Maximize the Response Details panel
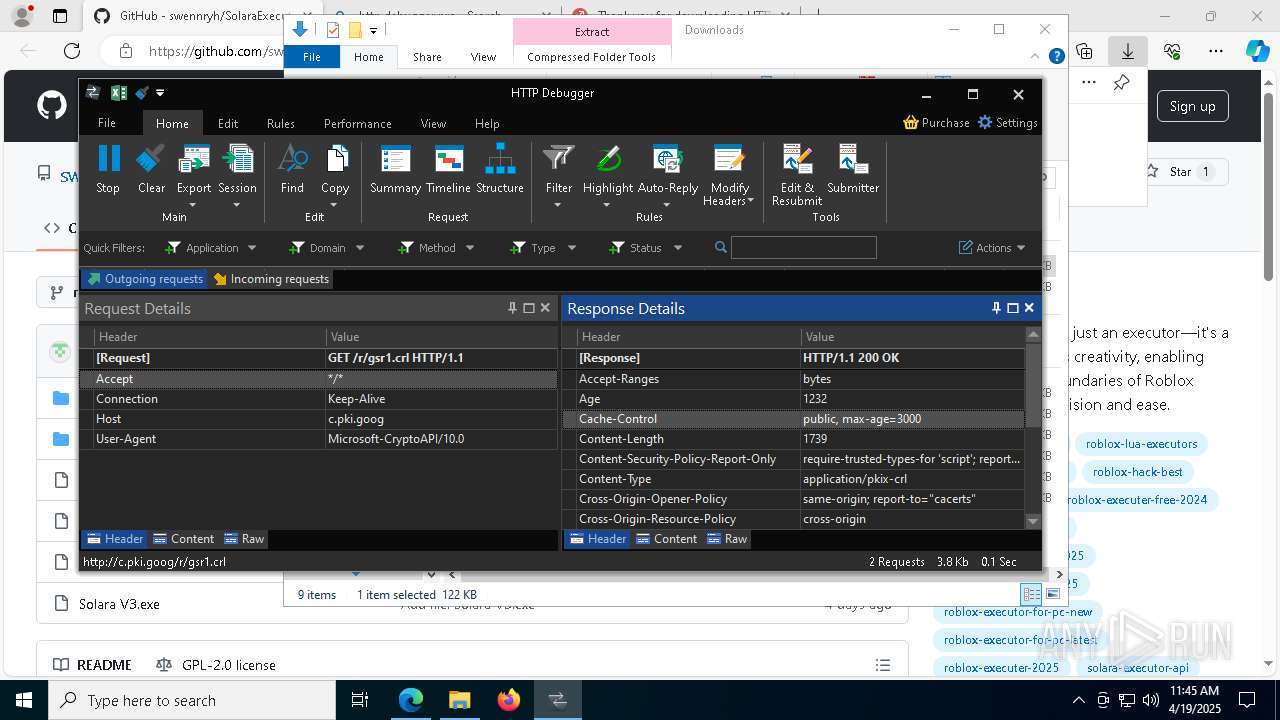 (x=1013, y=308)
